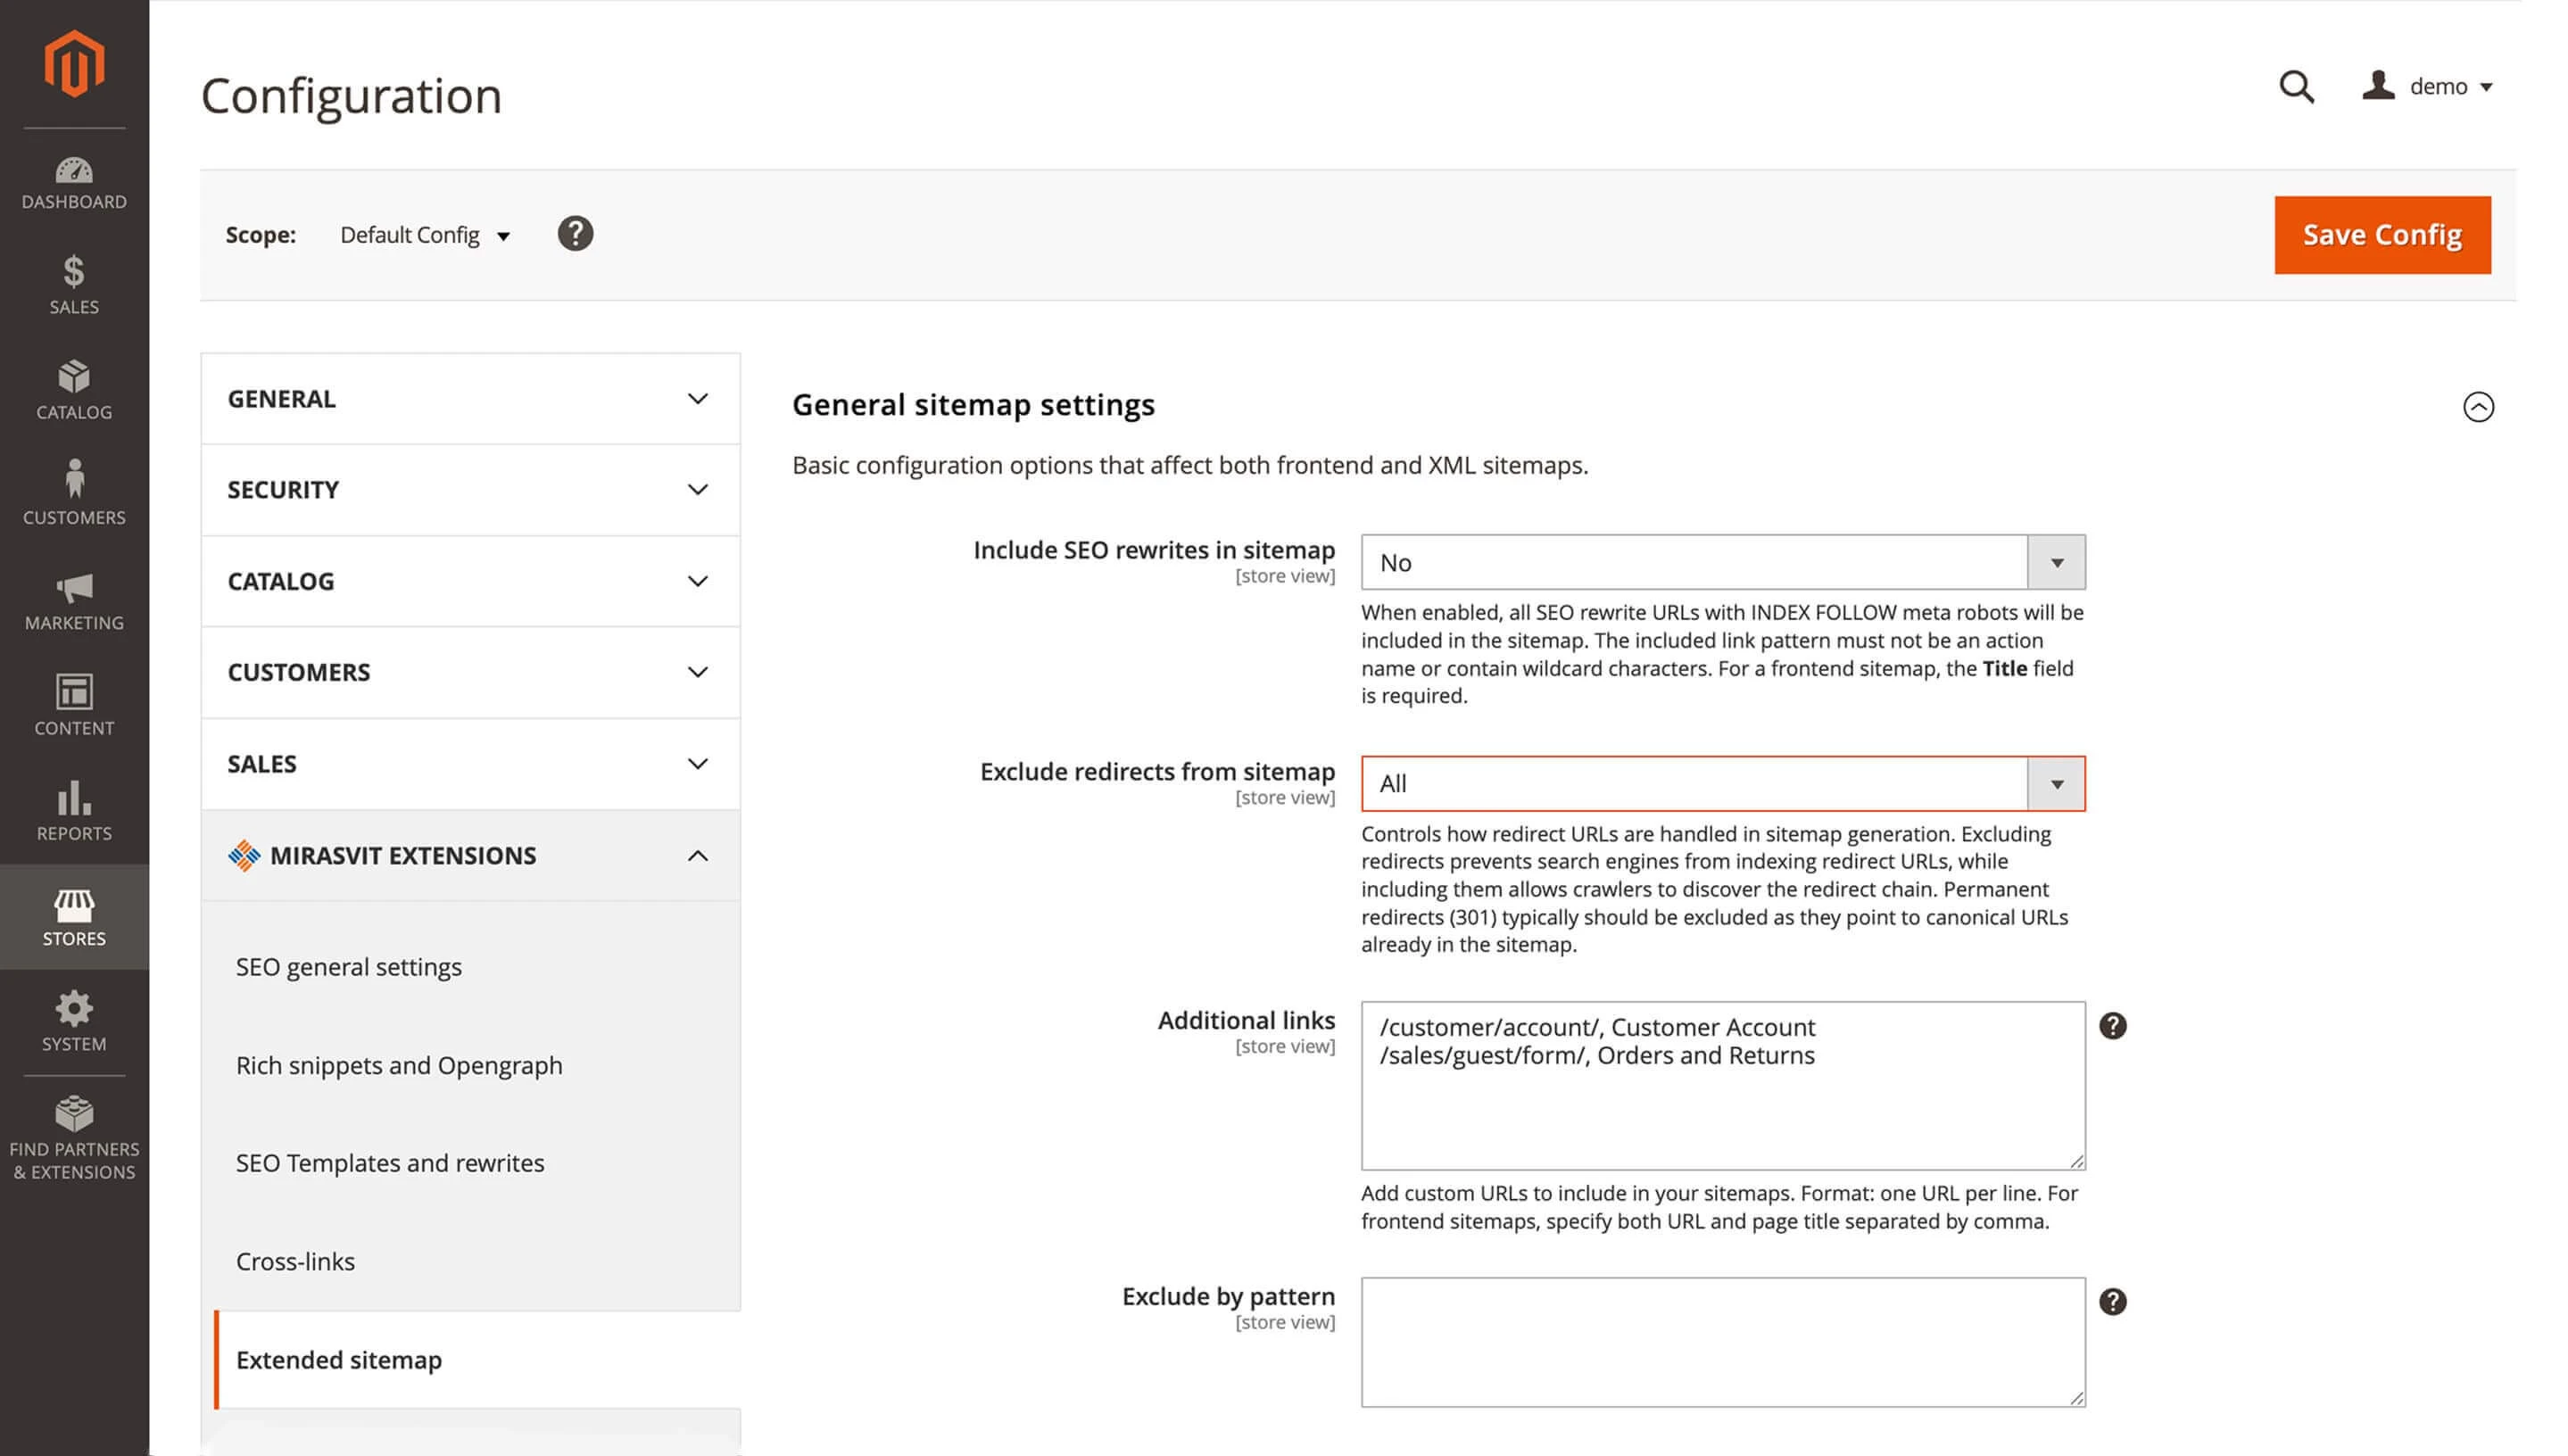Expand the GENERAL configuration section
Screen dimensions: 2568x1456
tap(470, 399)
